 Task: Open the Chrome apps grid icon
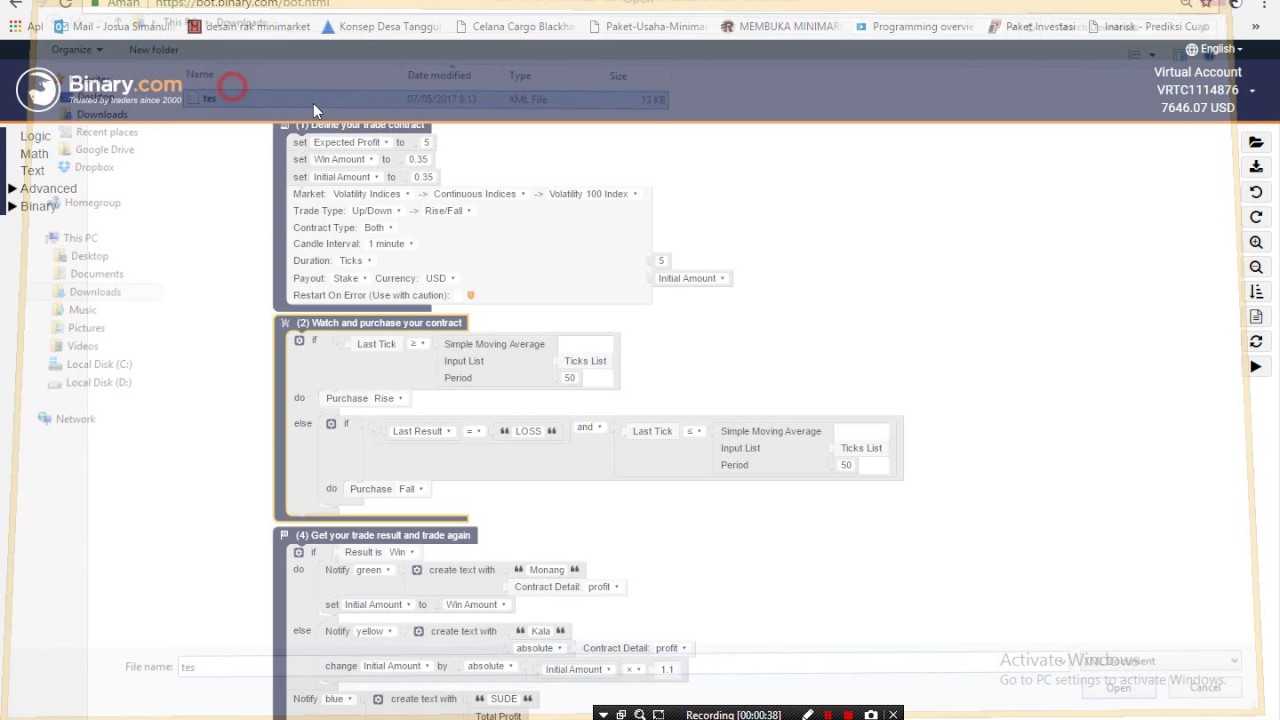[15, 27]
